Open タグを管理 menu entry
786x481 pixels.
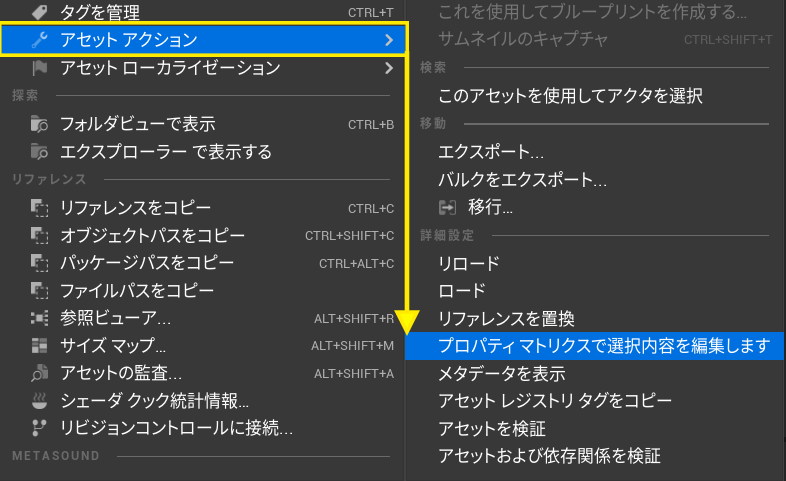203,12
